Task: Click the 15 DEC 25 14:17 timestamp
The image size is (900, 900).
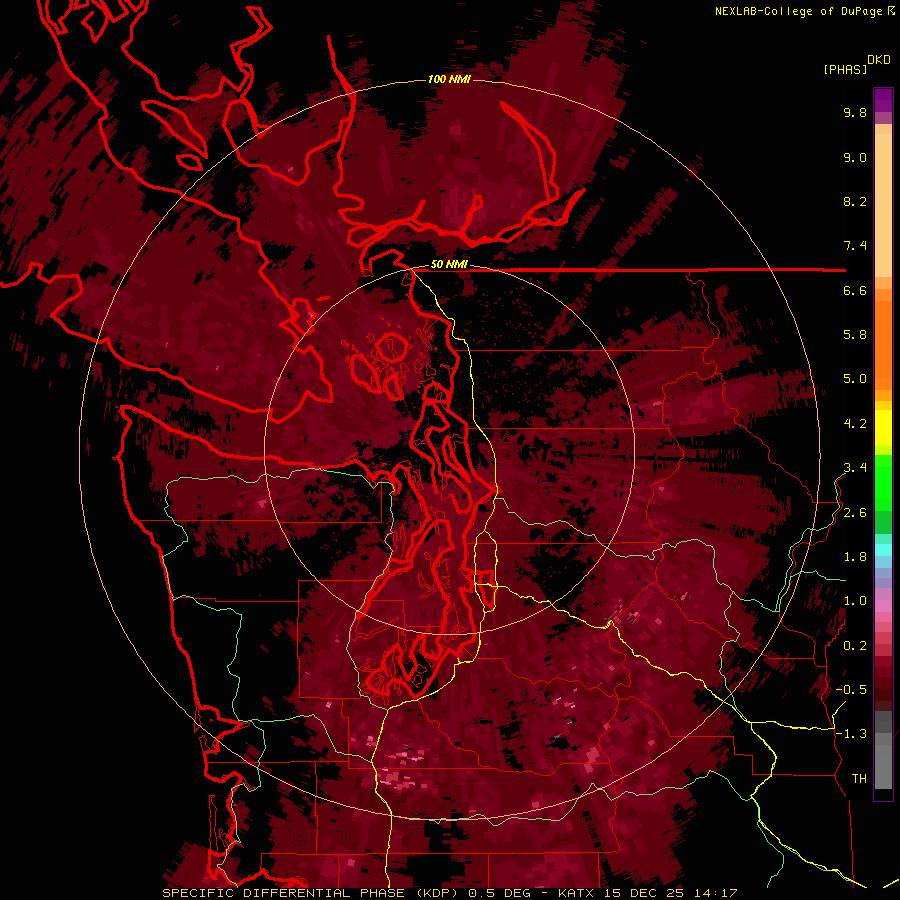Action: pyautogui.click(x=670, y=893)
